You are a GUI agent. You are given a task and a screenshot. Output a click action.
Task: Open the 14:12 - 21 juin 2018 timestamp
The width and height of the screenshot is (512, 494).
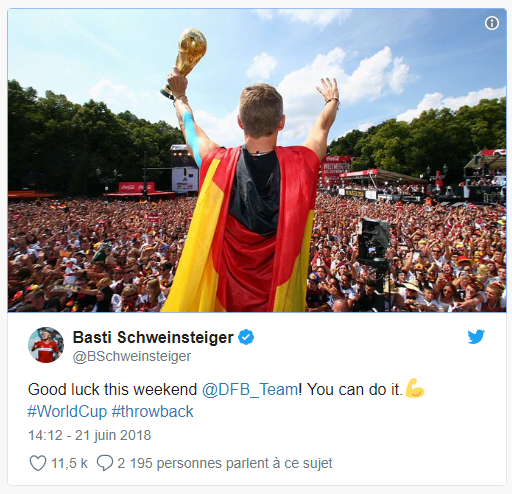click(90, 435)
